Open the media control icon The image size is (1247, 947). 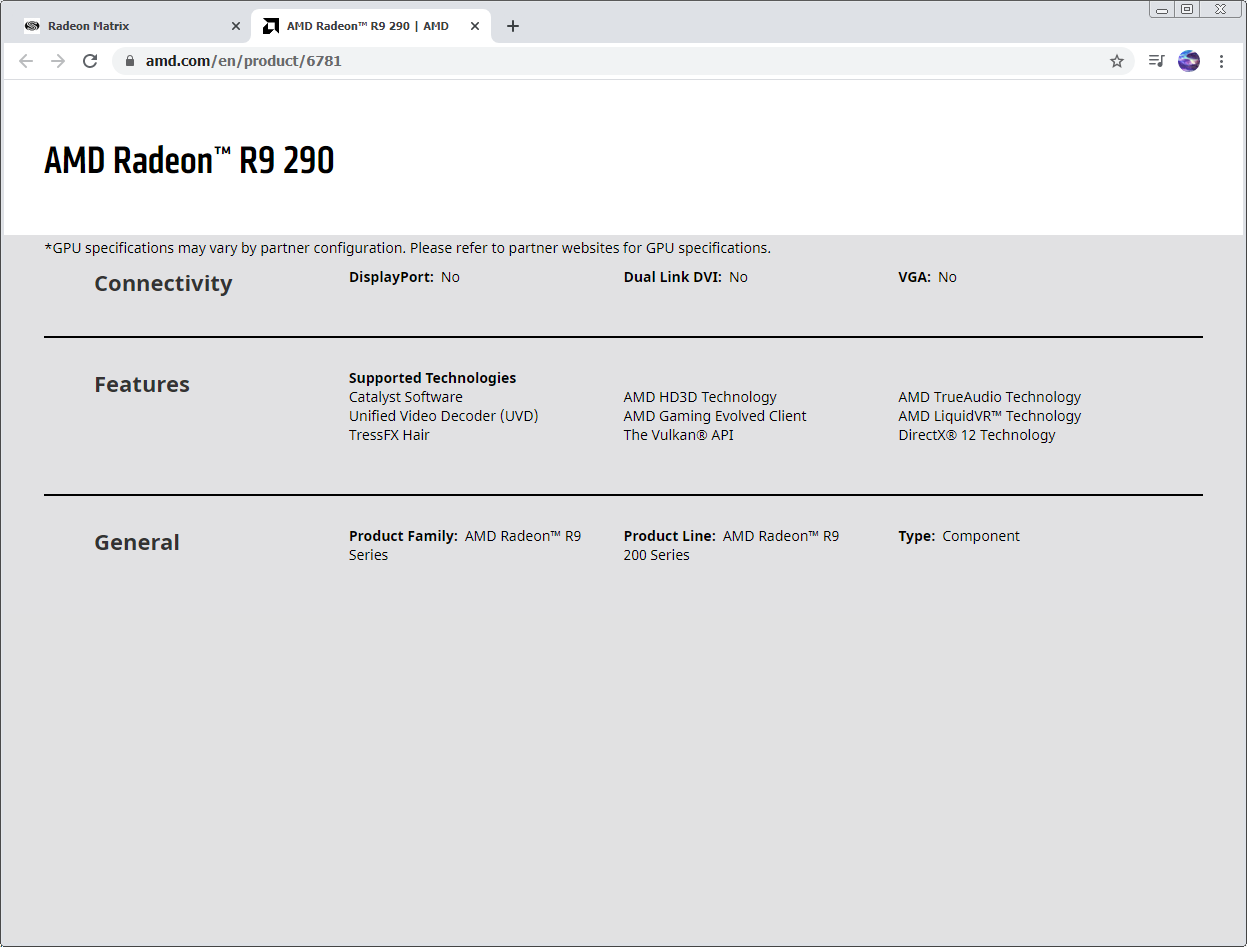[1157, 61]
